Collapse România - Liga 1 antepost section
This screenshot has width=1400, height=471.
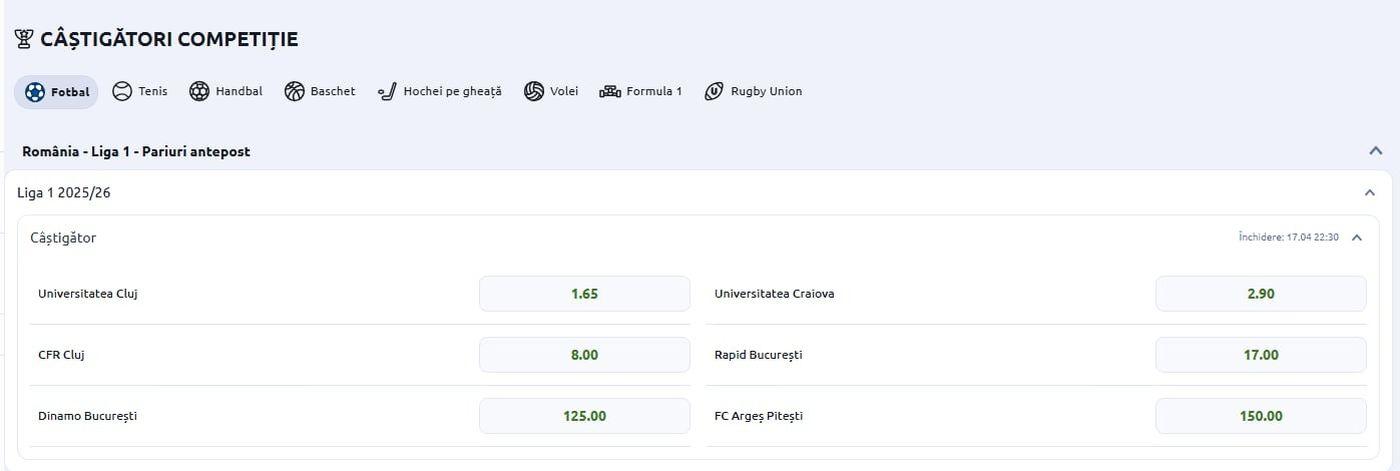tap(1376, 151)
